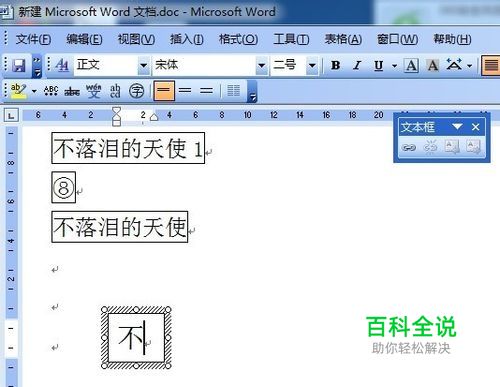Open the 工具(T) menu
Screen dimensions: 500x387
(291, 39)
